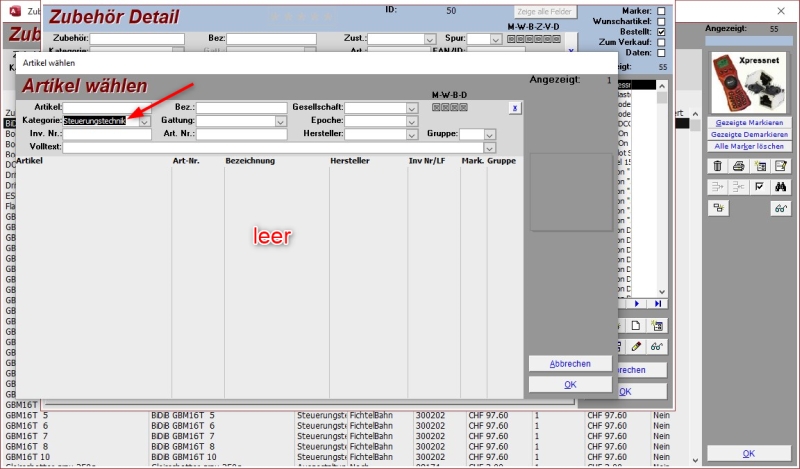
Task: Open the Kategorie dropdown in Artikel wählen
Action: [x=145, y=121]
